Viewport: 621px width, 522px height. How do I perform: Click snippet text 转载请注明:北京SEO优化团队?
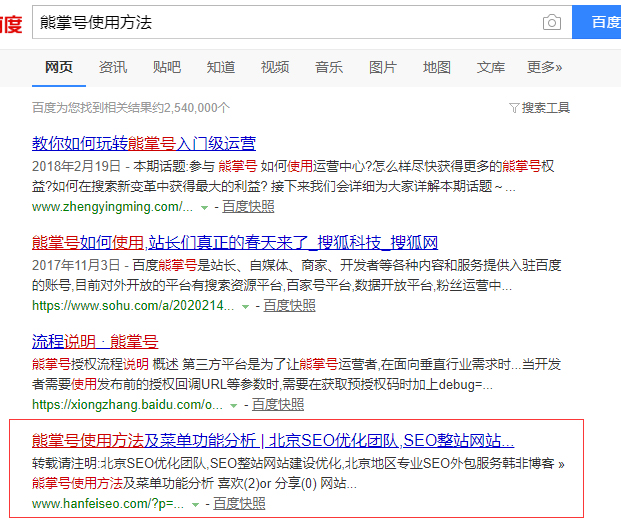pos(120,463)
